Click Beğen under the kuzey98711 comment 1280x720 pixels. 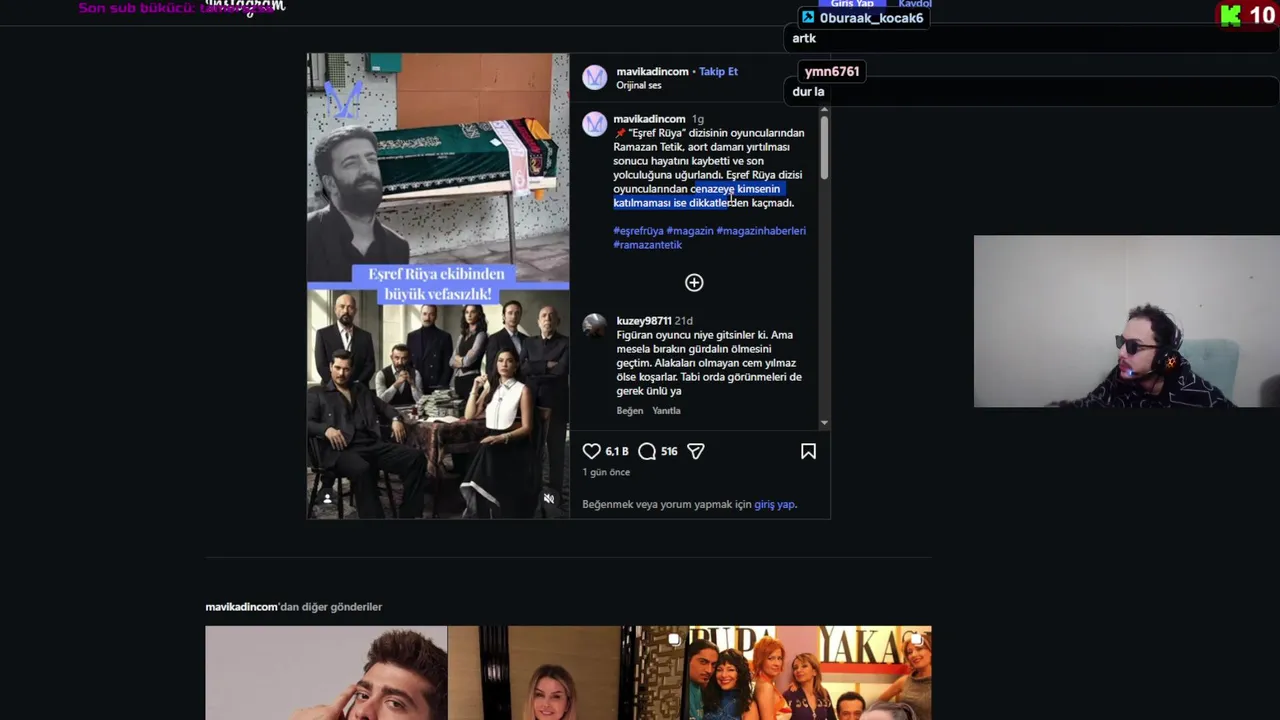(630, 411)
